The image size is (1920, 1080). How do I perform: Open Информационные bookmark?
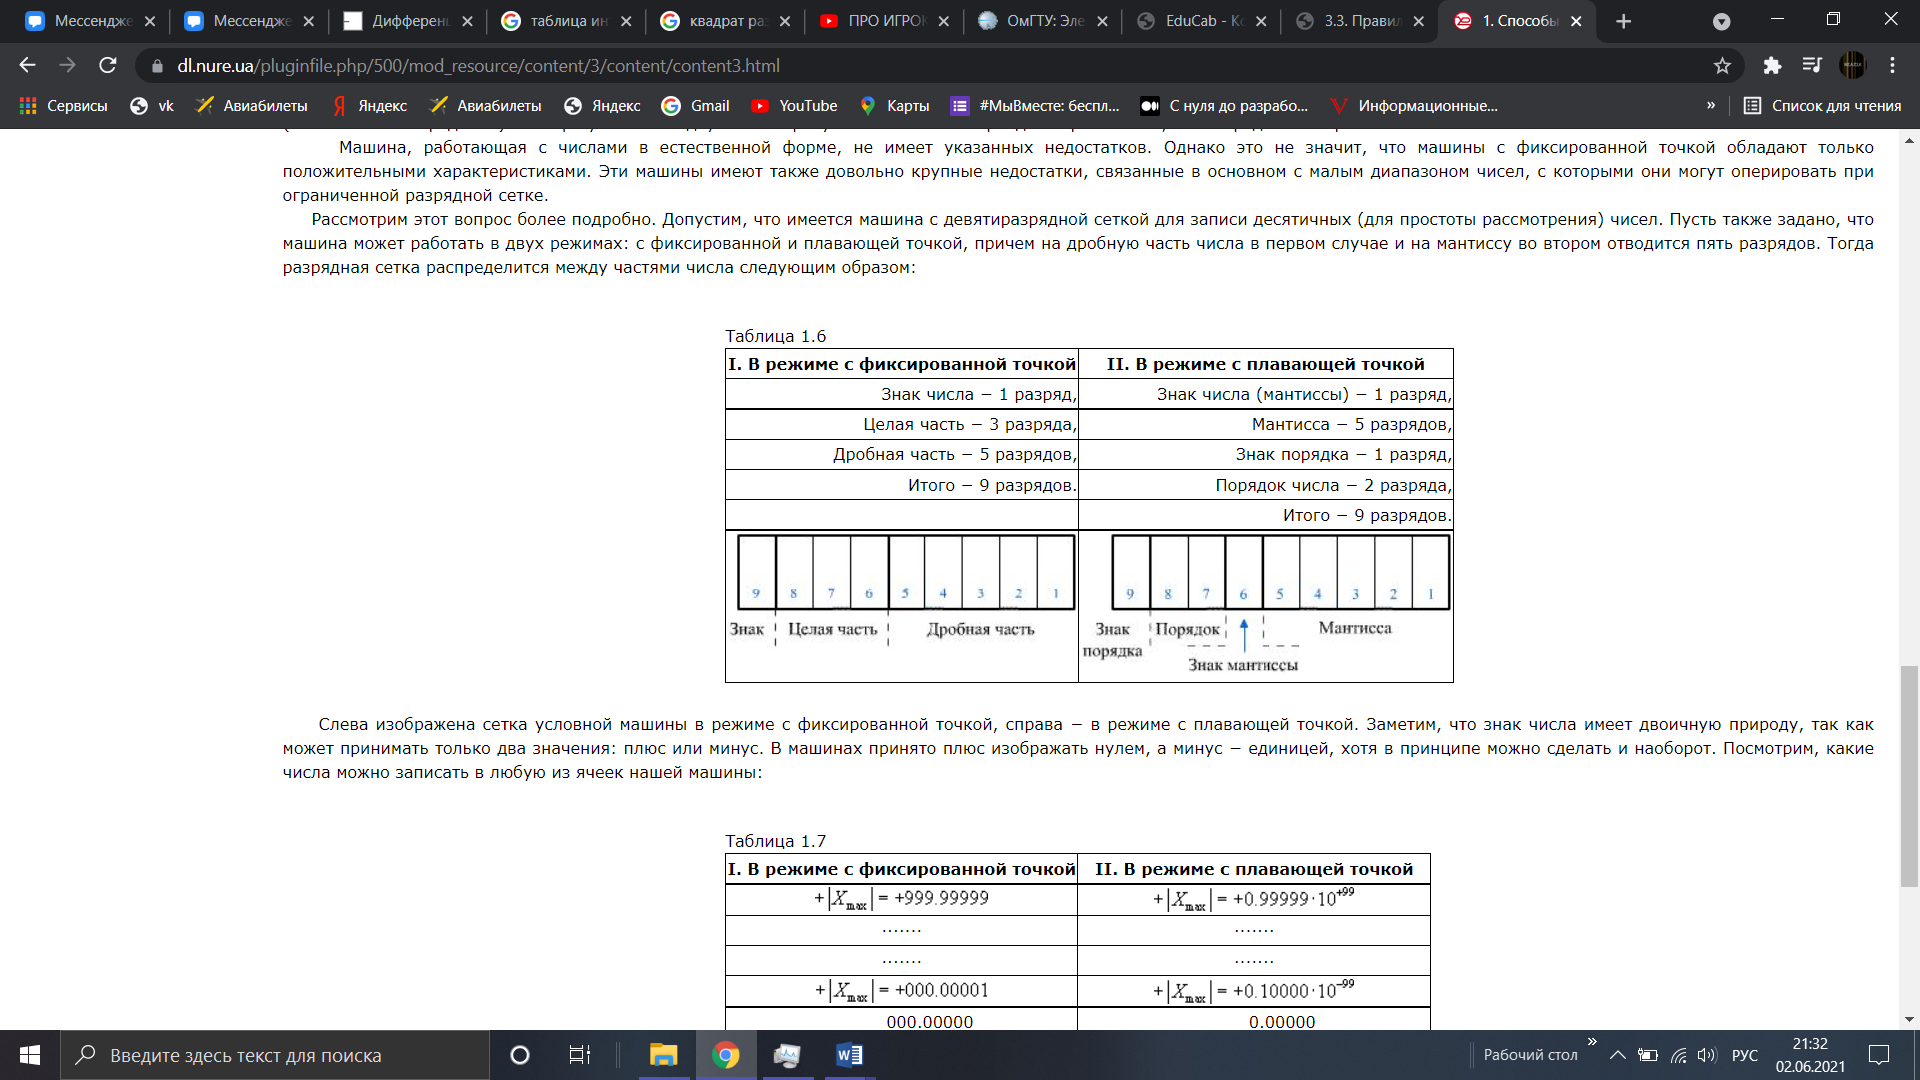pos(1414,106)
